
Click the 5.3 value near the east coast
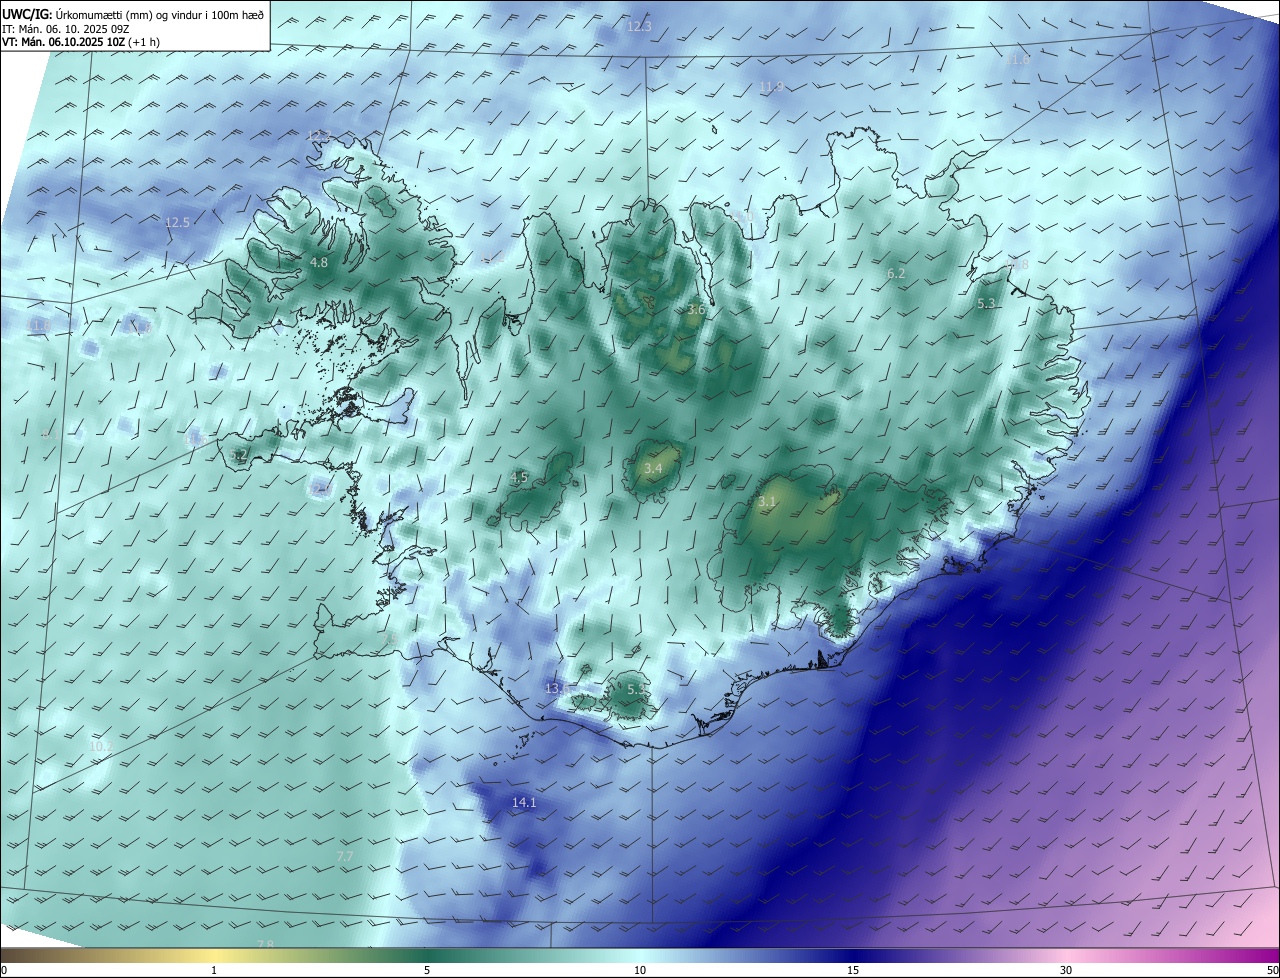click(x=986, y=303)
